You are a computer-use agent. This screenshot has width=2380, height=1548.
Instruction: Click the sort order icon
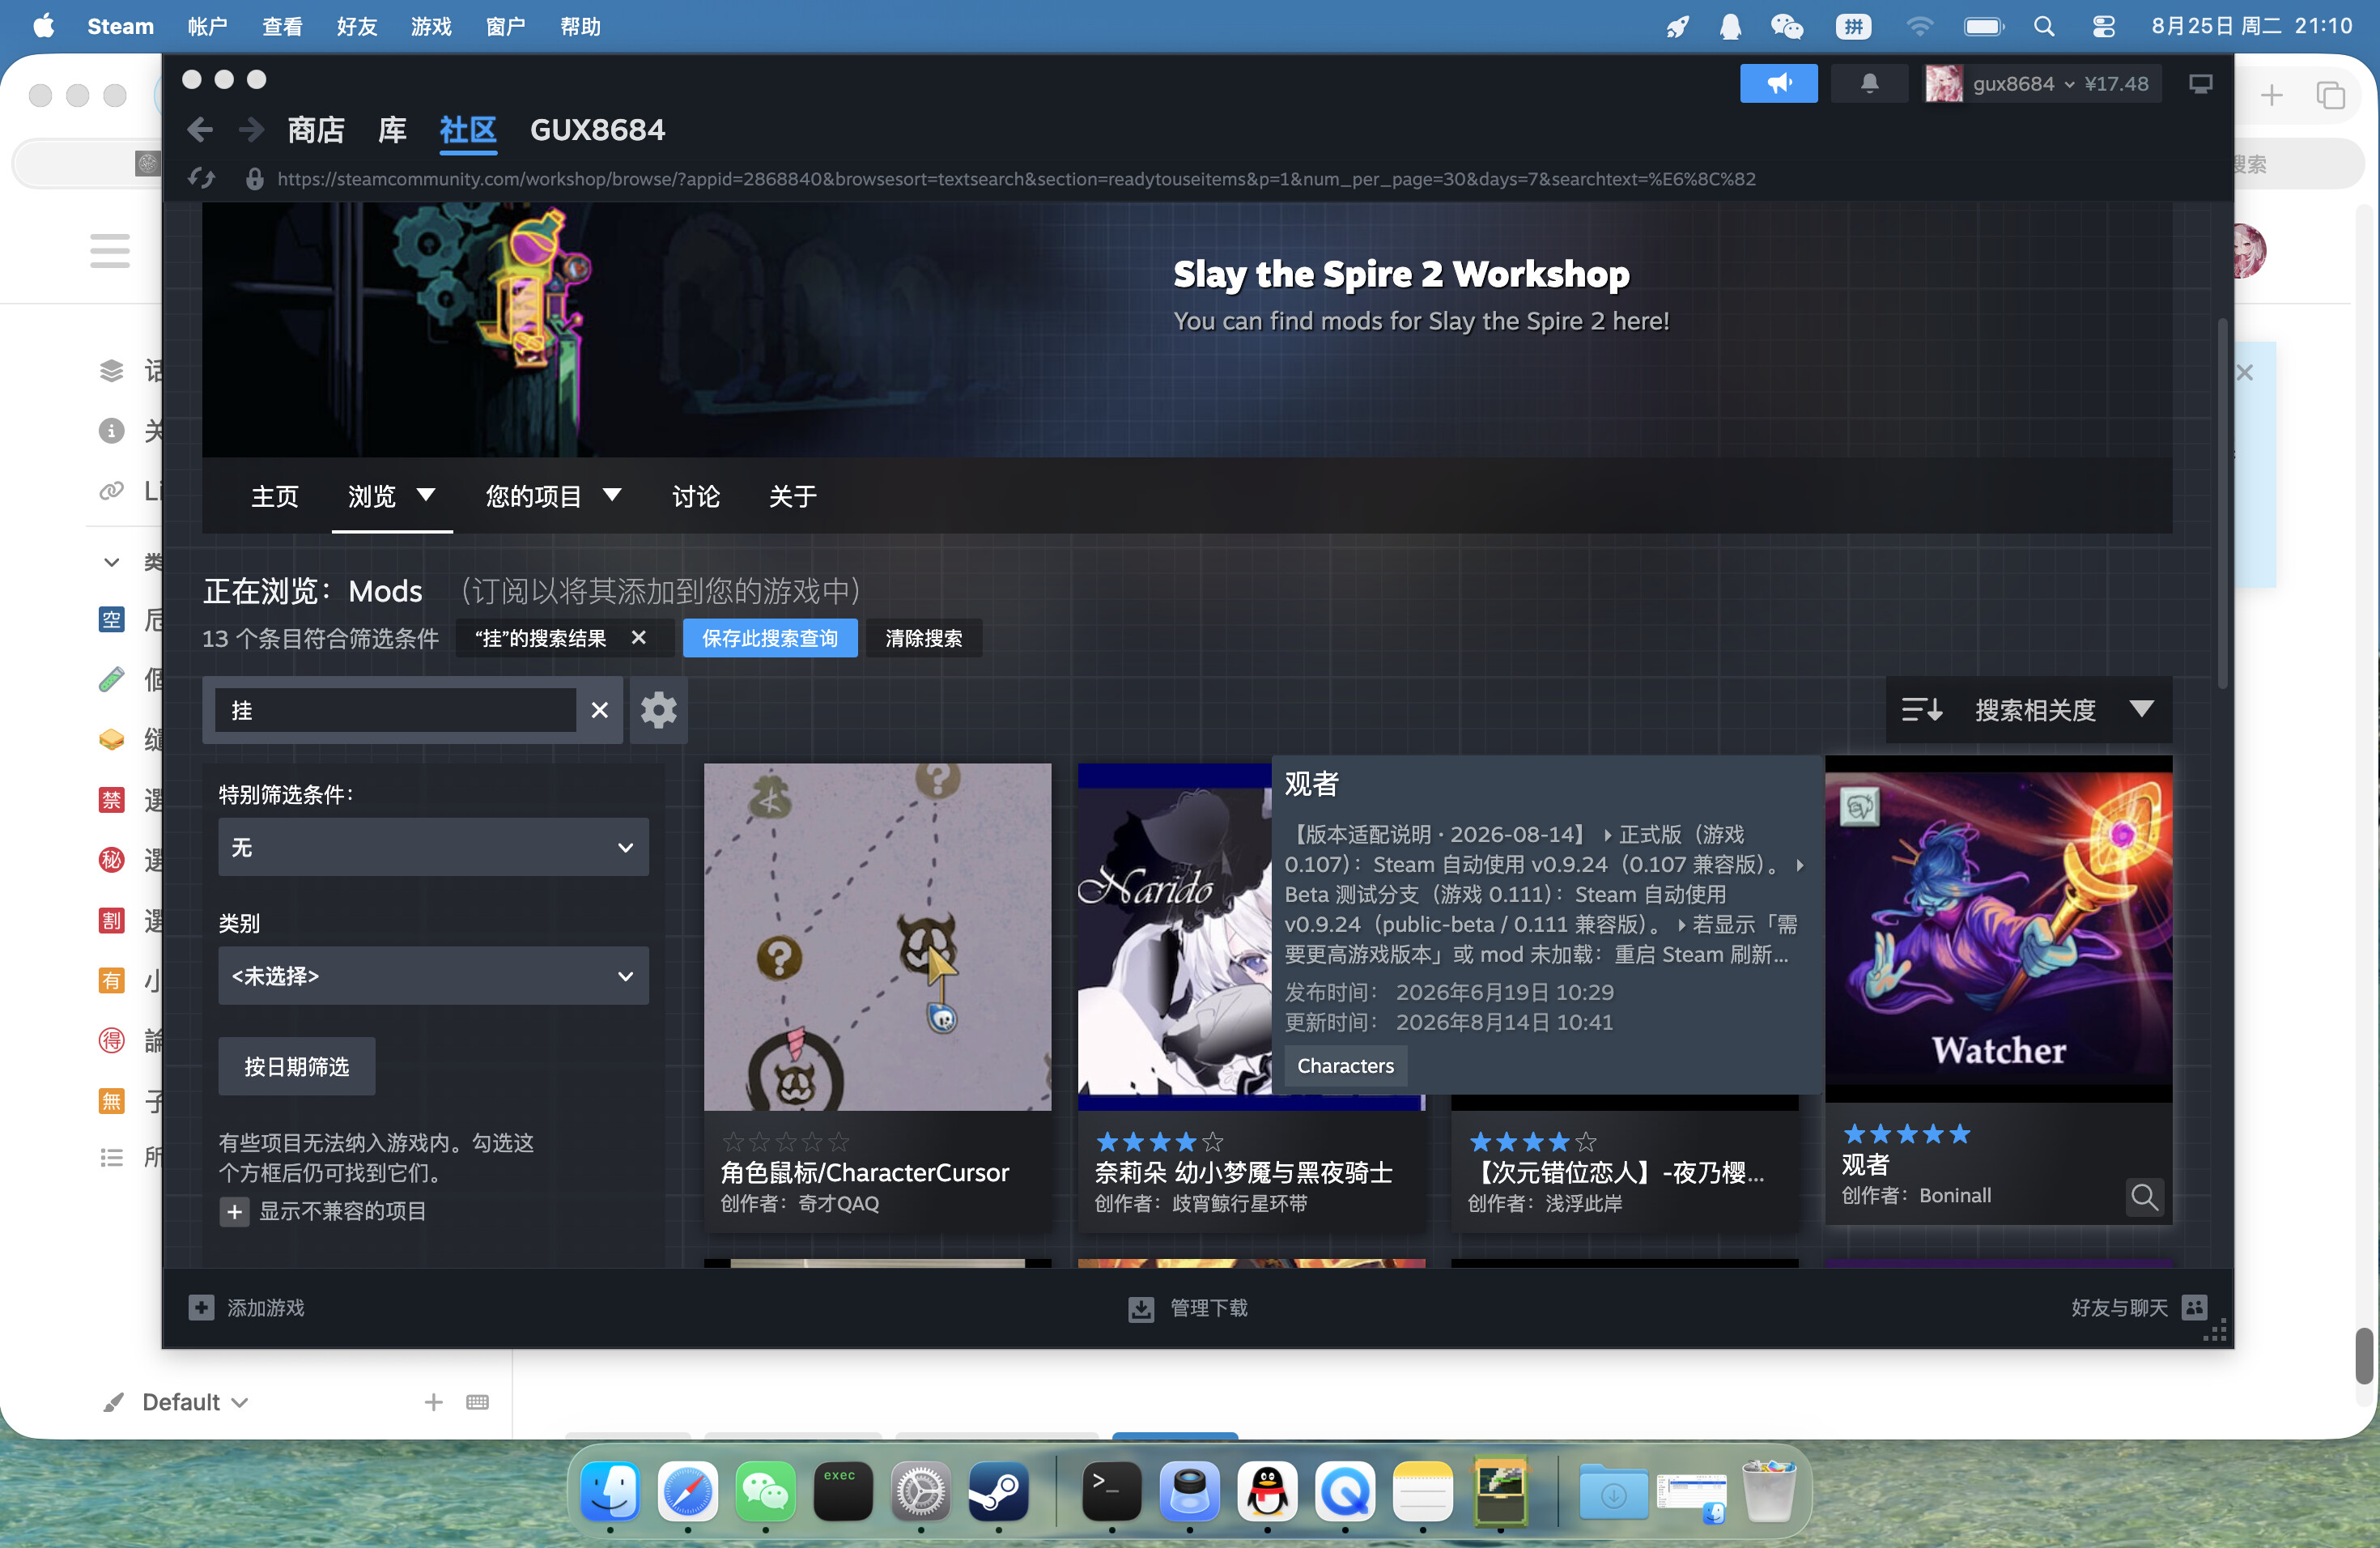(1921, 710)
